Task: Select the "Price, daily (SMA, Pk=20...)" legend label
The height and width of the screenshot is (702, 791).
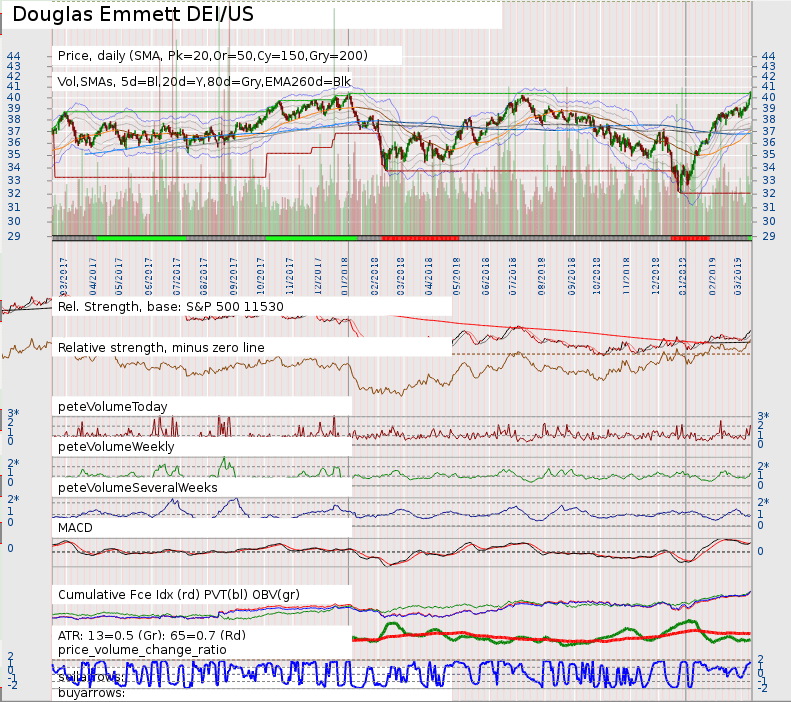Action: click(213, 55)
